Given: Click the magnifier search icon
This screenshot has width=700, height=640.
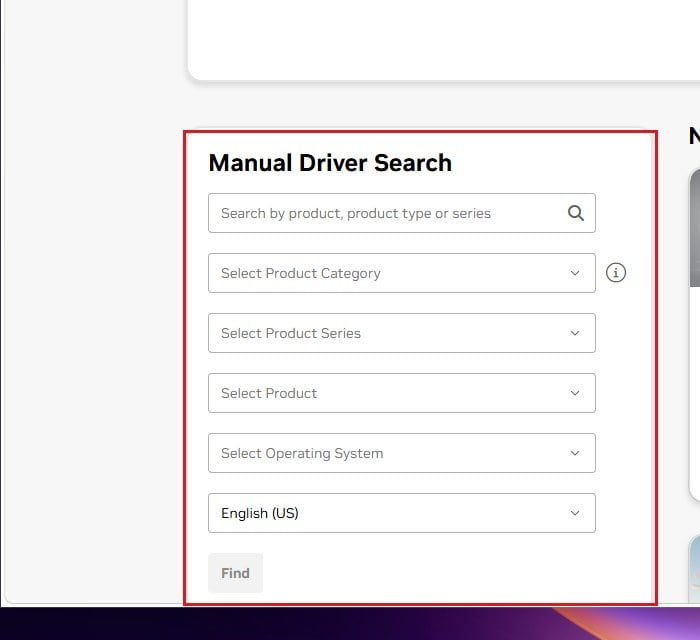Looking at the screenshot, I should point(575,213).
